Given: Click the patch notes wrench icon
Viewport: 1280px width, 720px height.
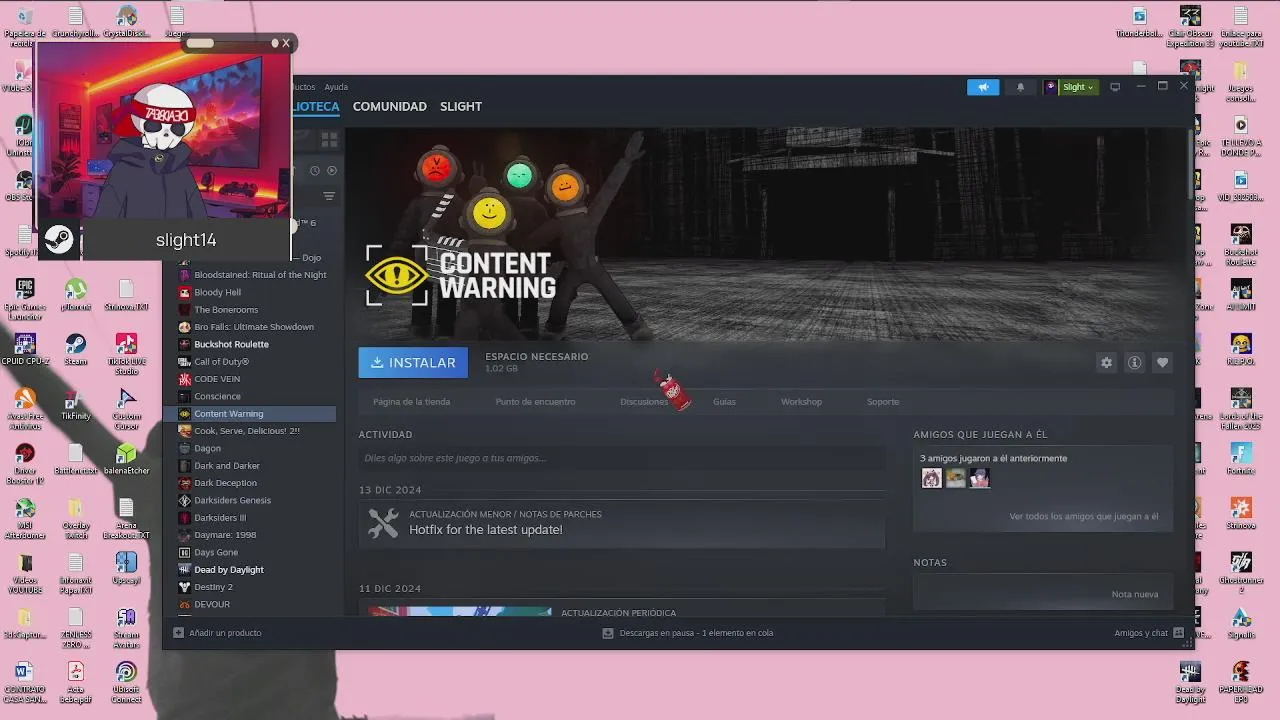Looking at the screenshot, I should tap(383, 523).
